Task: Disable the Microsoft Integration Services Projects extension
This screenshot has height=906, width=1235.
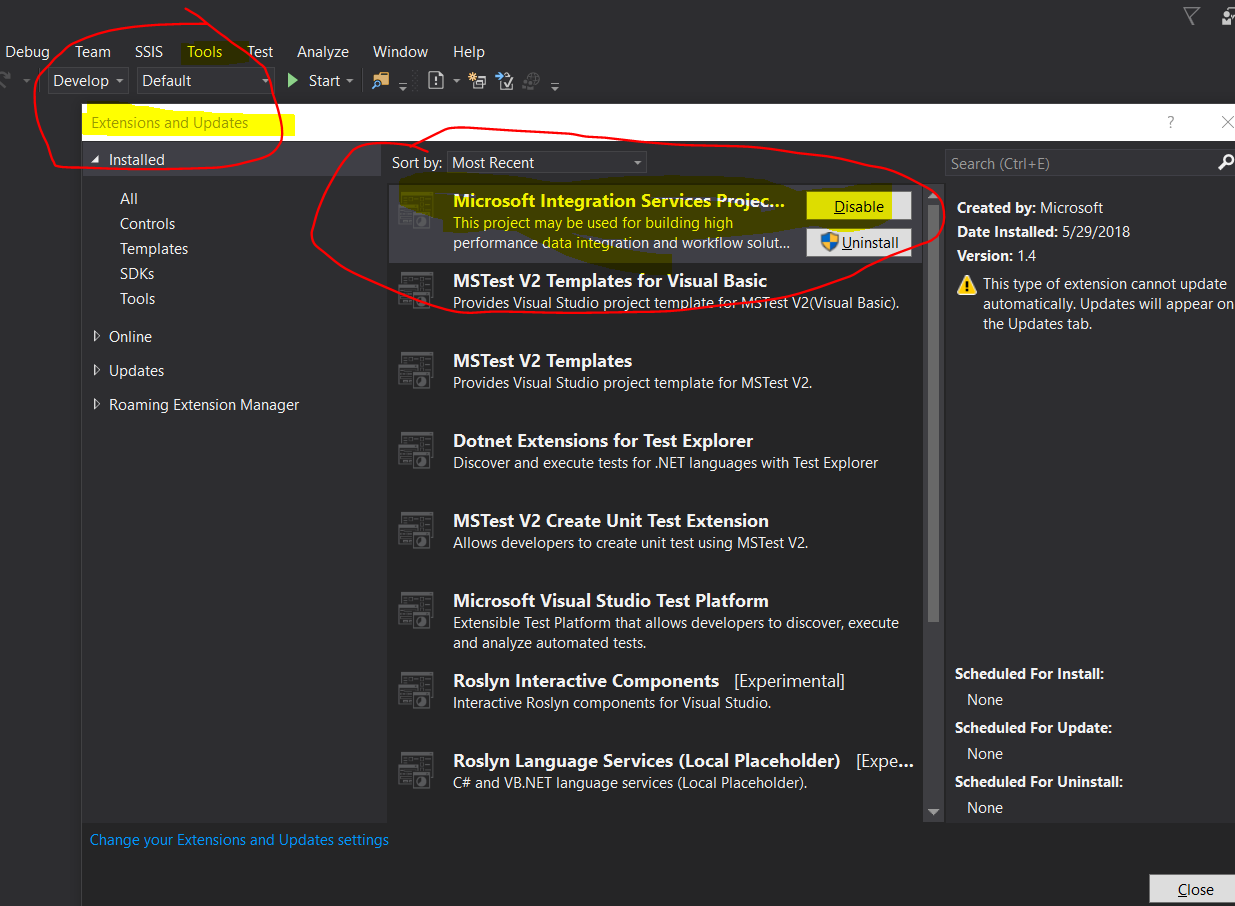Action: click(858, 206)
